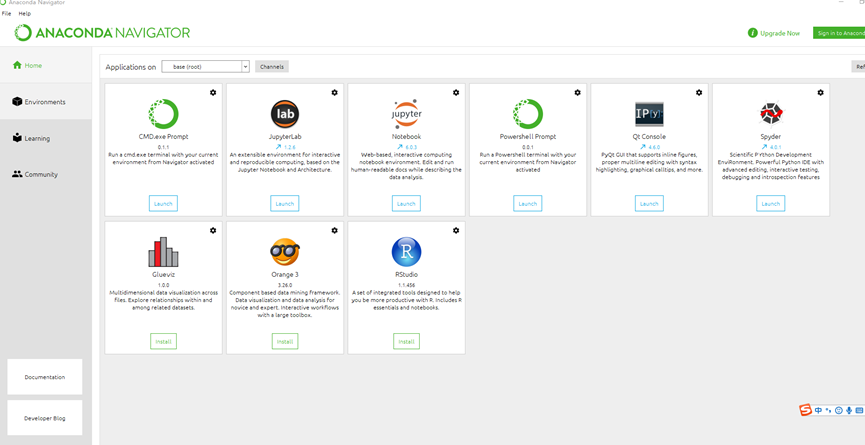Image resolution: width=865 pixels, height=445 pixels.
Task: Click the Upgrade Now info icon
Action: (752, 33)
